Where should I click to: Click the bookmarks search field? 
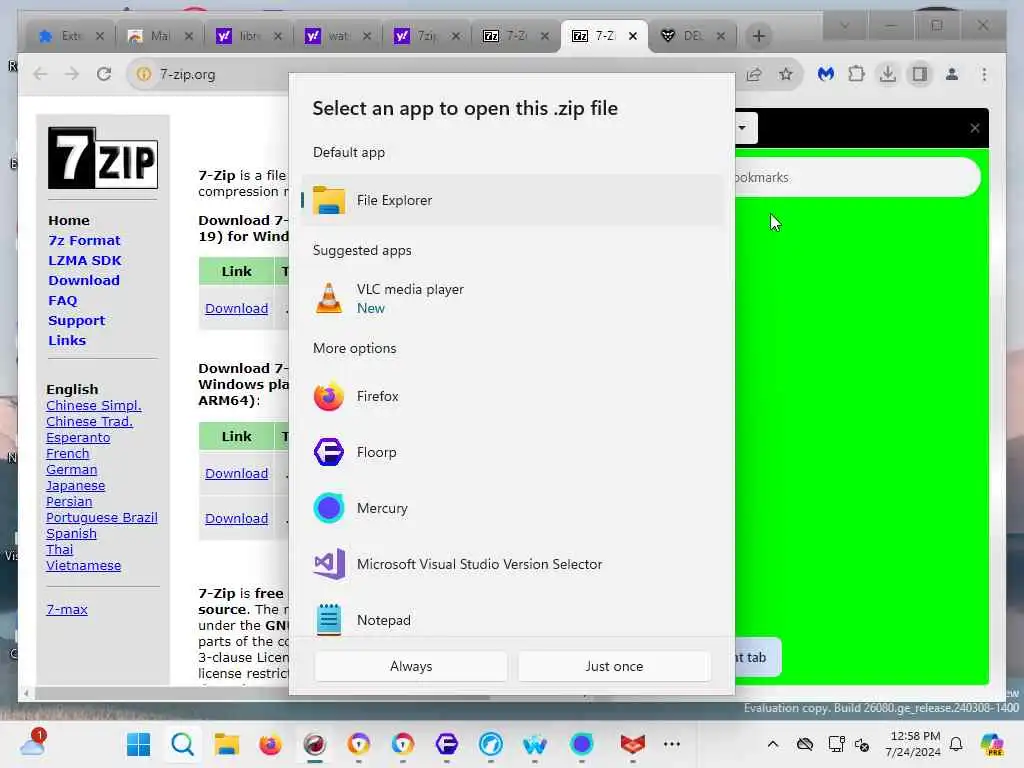click(x=857, y=178)
